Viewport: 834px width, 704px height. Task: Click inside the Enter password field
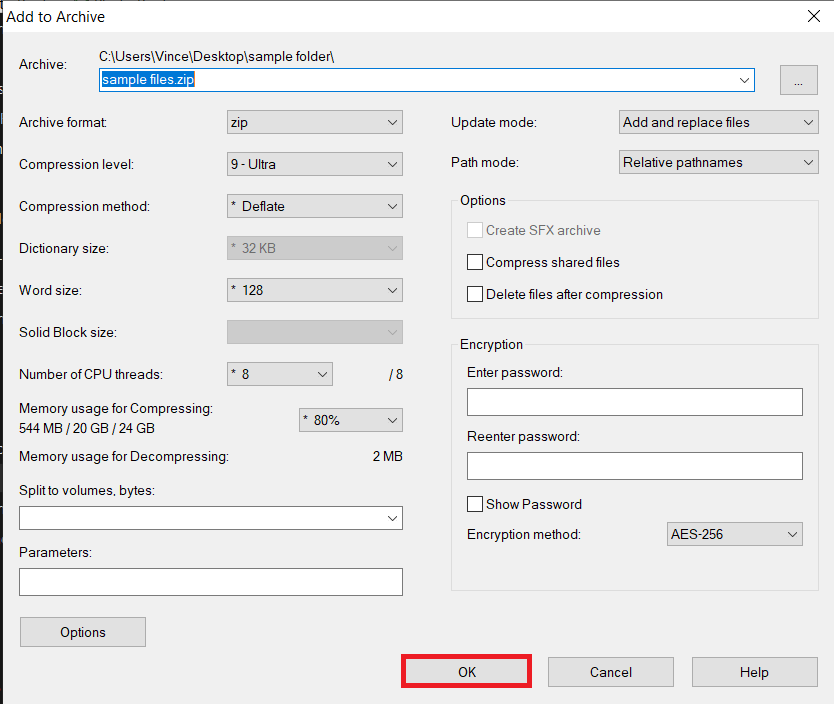coord(634,401)
